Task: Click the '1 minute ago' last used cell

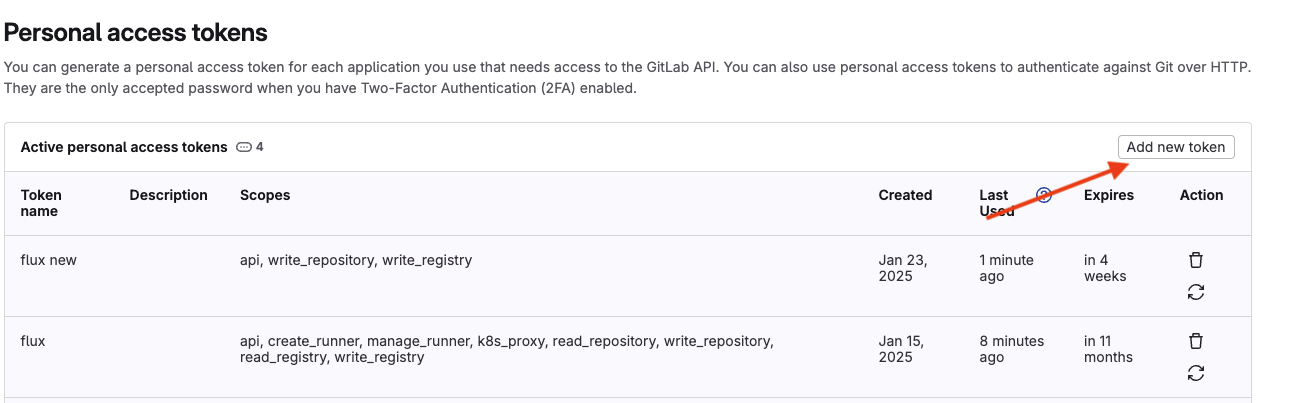Action: point(1007,268)
